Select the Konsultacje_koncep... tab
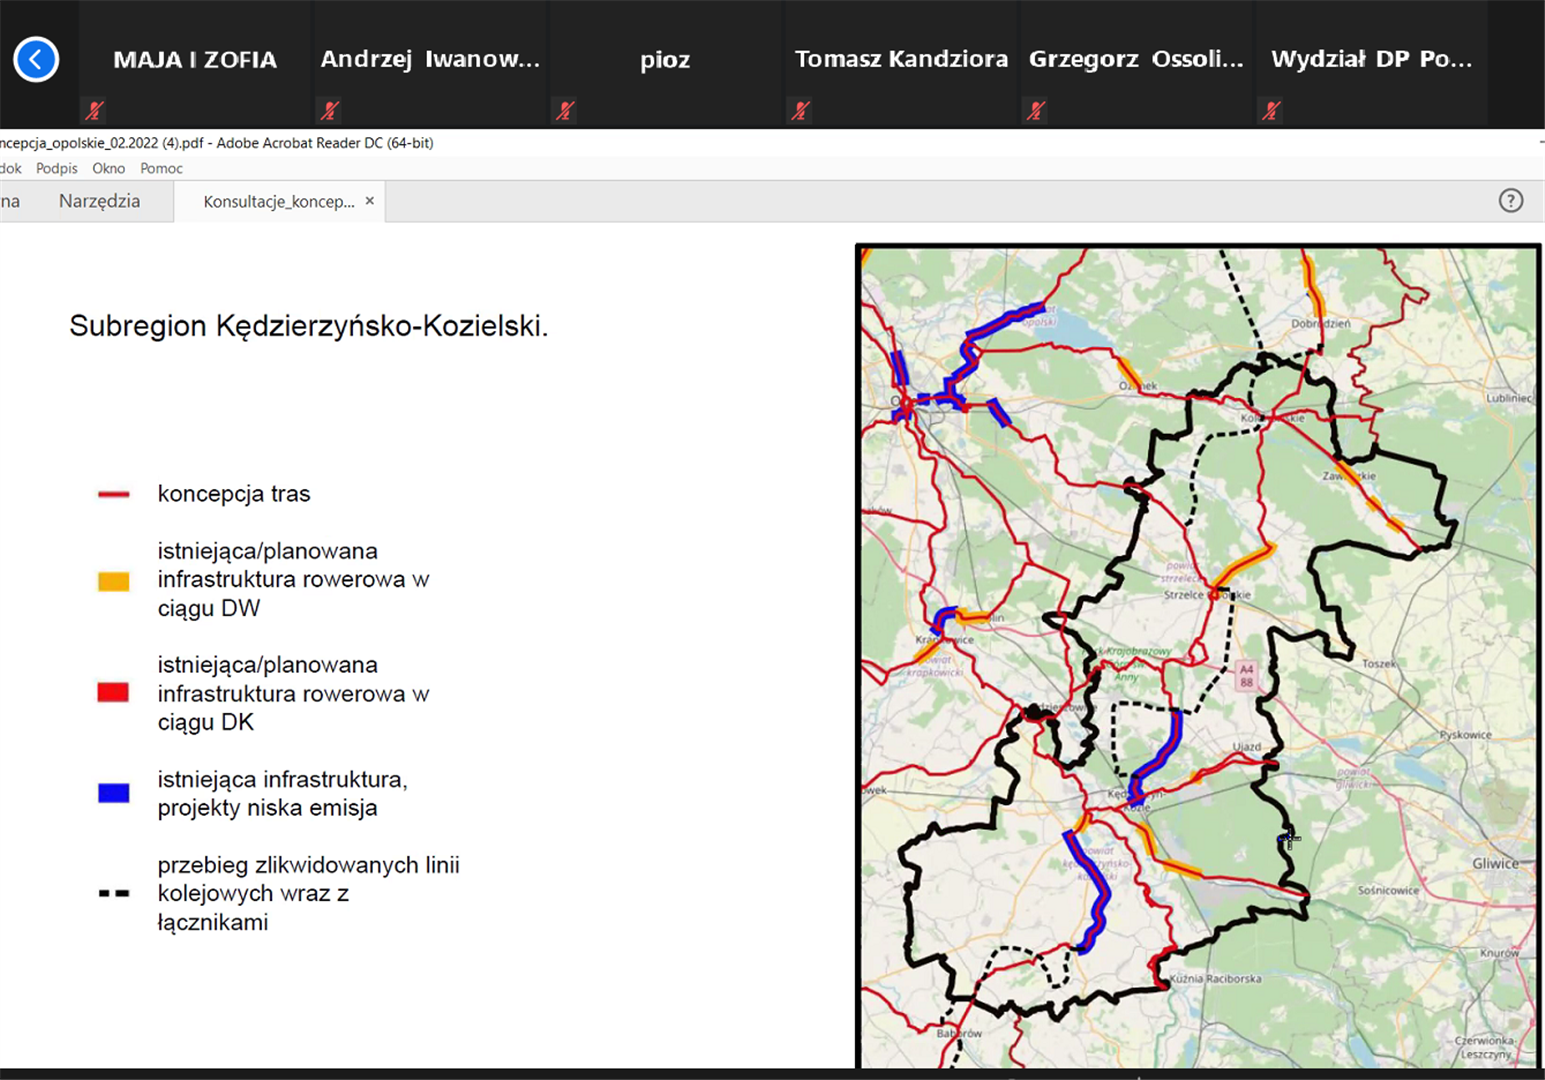 coord(278,202)
